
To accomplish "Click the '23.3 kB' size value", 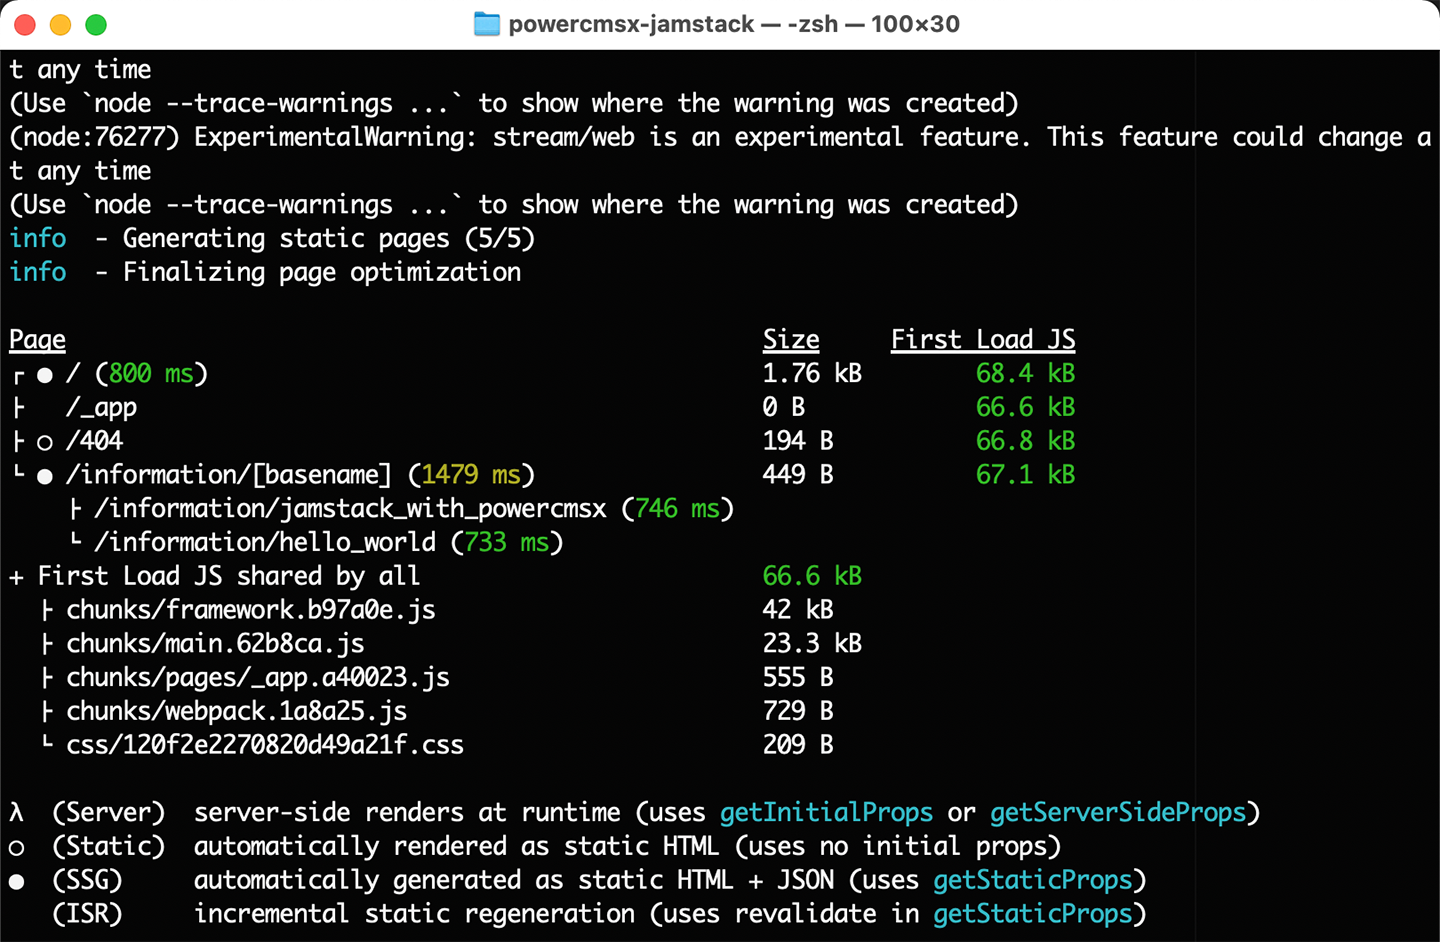I will coord(812,644).
